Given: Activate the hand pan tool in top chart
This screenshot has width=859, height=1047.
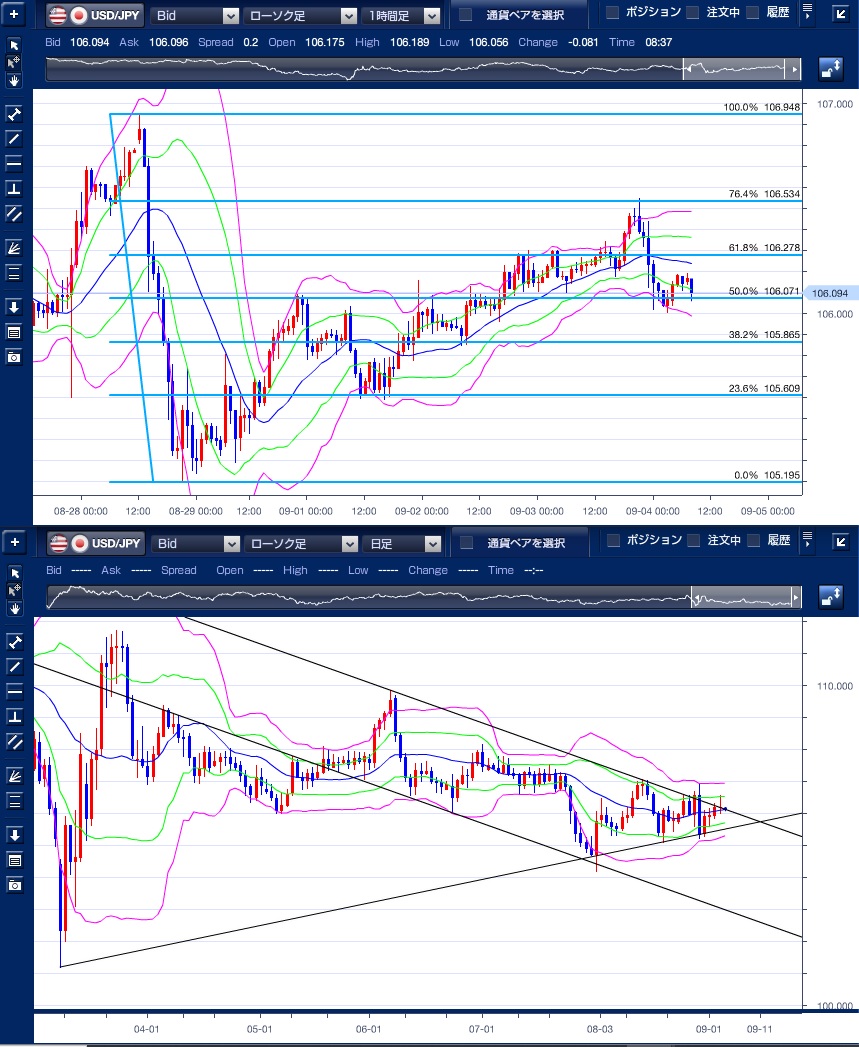Looking at the screenshot, I should pos(14,78).
